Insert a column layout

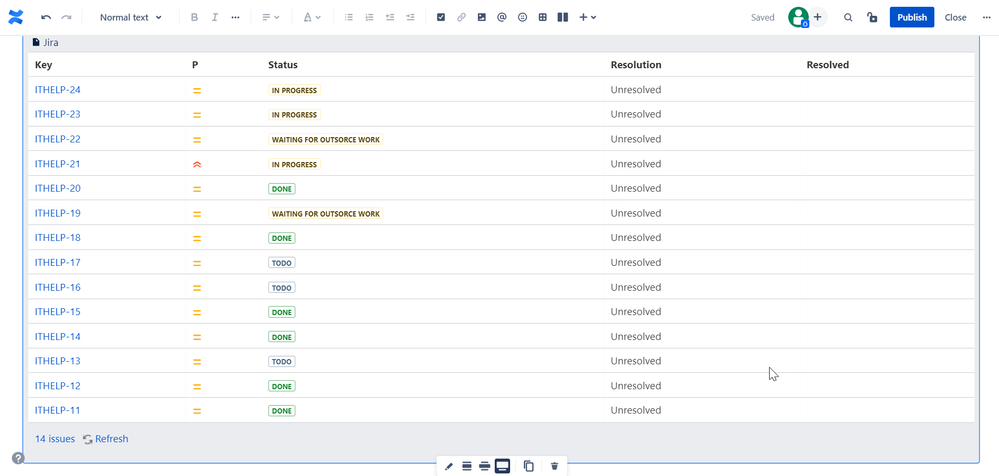pos(563,17)
